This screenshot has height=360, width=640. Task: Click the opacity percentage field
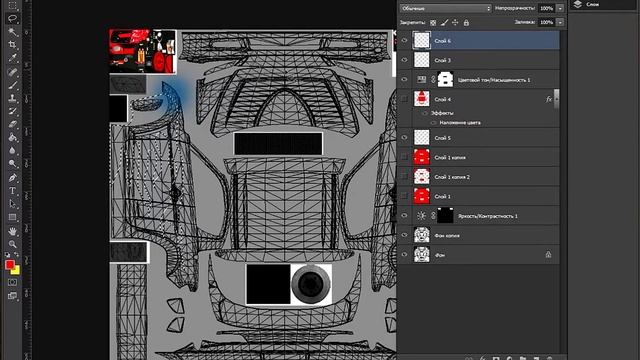pyautogui.click(x=547, y=8)
